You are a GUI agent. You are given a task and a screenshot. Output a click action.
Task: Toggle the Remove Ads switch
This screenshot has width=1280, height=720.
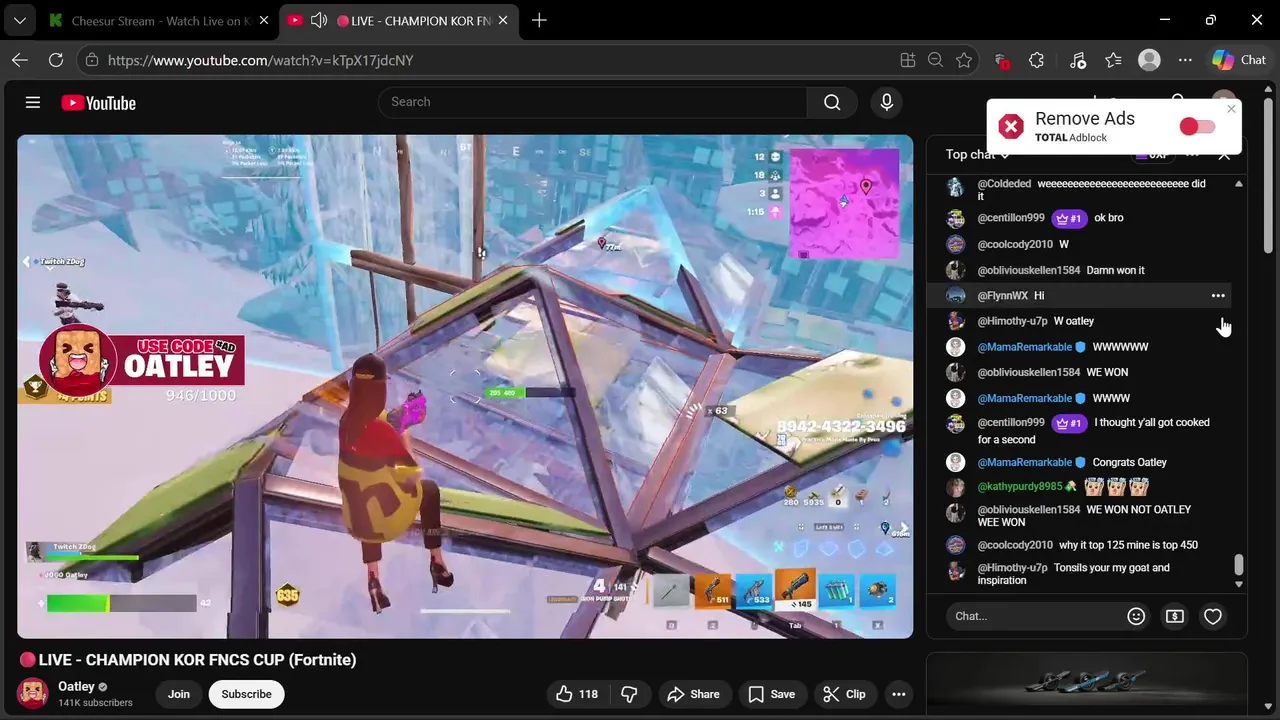1197,126
